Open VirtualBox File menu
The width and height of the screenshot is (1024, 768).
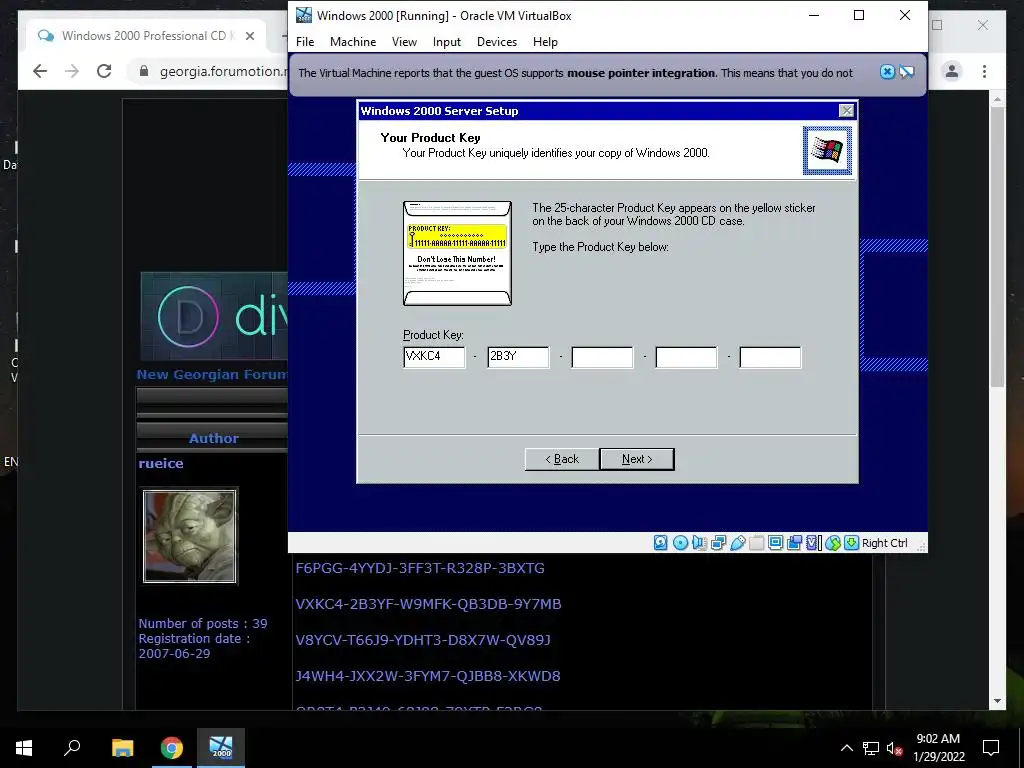click(x=305, y=42)
